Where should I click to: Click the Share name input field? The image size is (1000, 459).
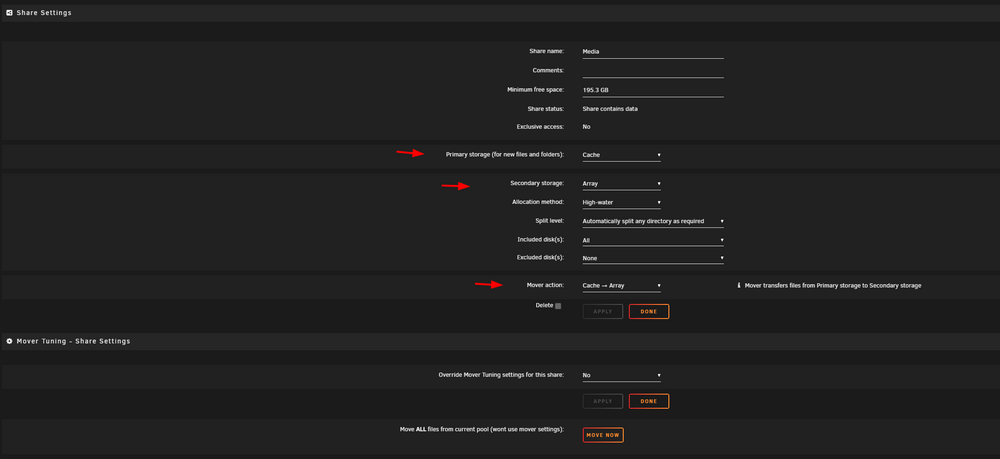click(x=653, y=52)
